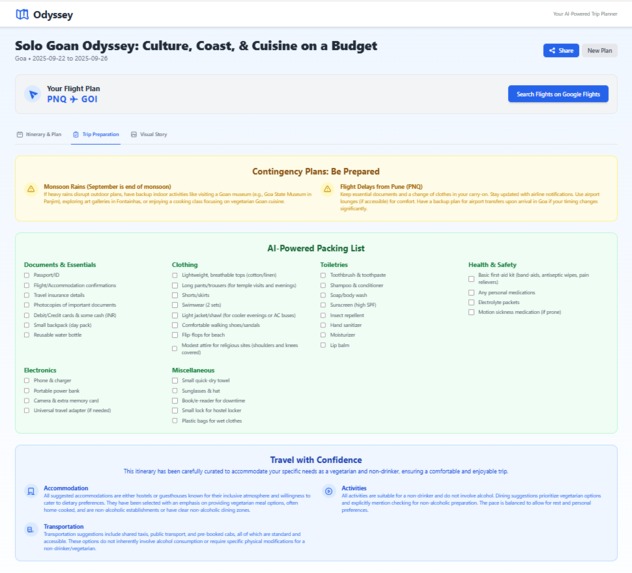Tick Plastic bags for wet clothes
The height and width of the screenshot is (573, 632).
175,421
